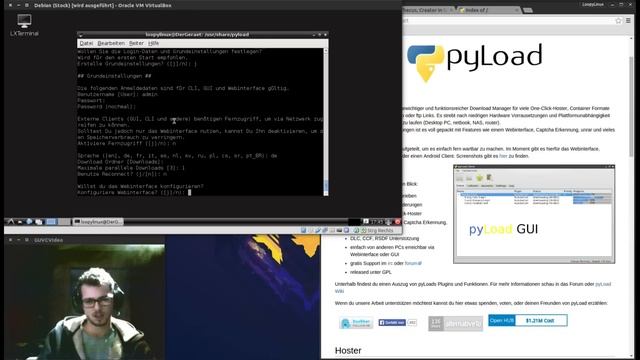Click the terminal title bar menu arrow
The image size is (640, 360).
click(x=80, y=35)
